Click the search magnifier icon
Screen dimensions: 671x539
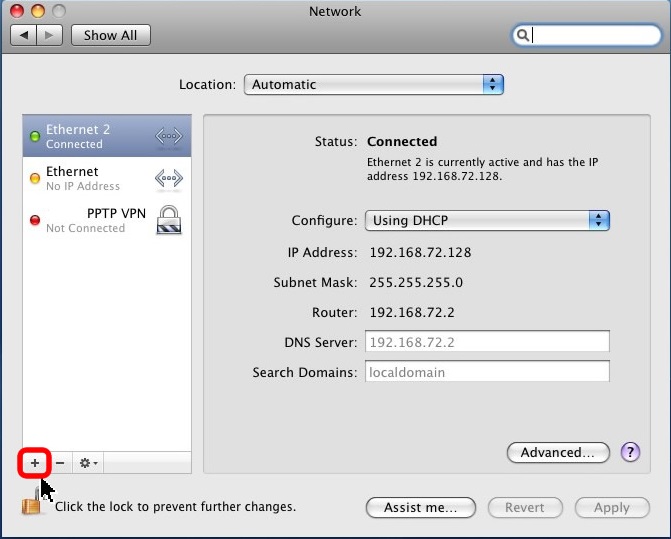point(523,35)
